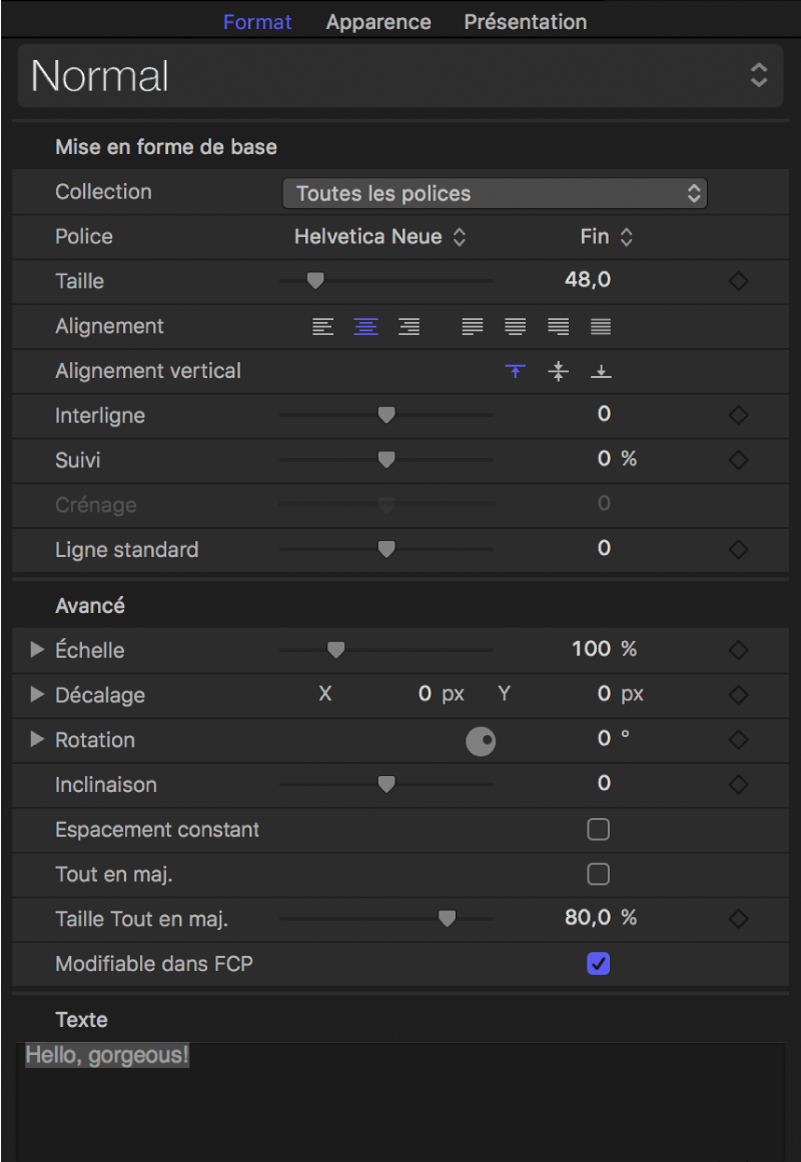Uncheck Modifiable dans FCP

point(598,964)
